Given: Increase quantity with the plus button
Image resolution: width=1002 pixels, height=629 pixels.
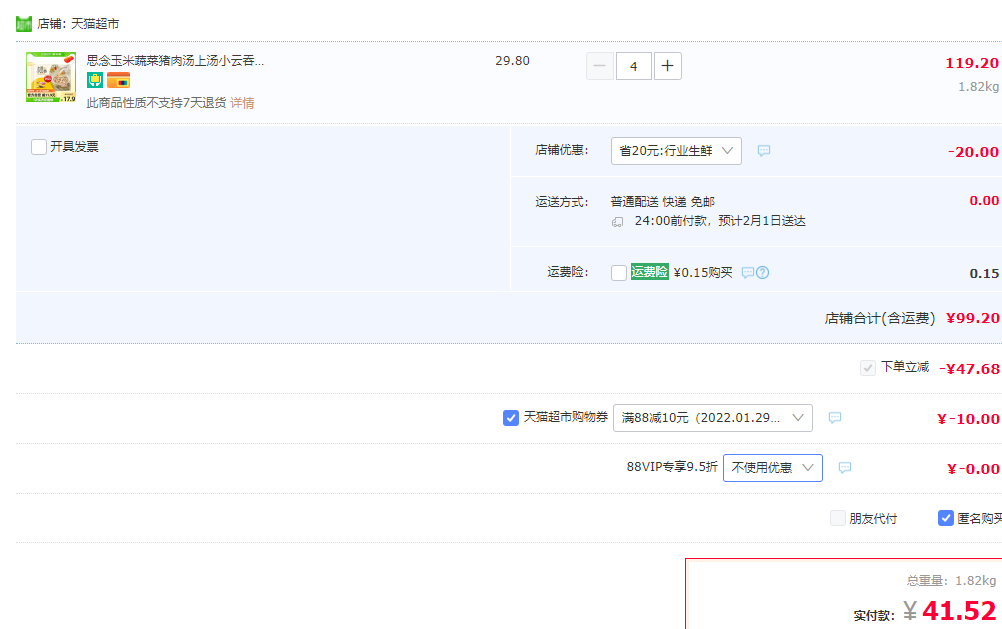Looking at the screenshot, I should point(668,66).
